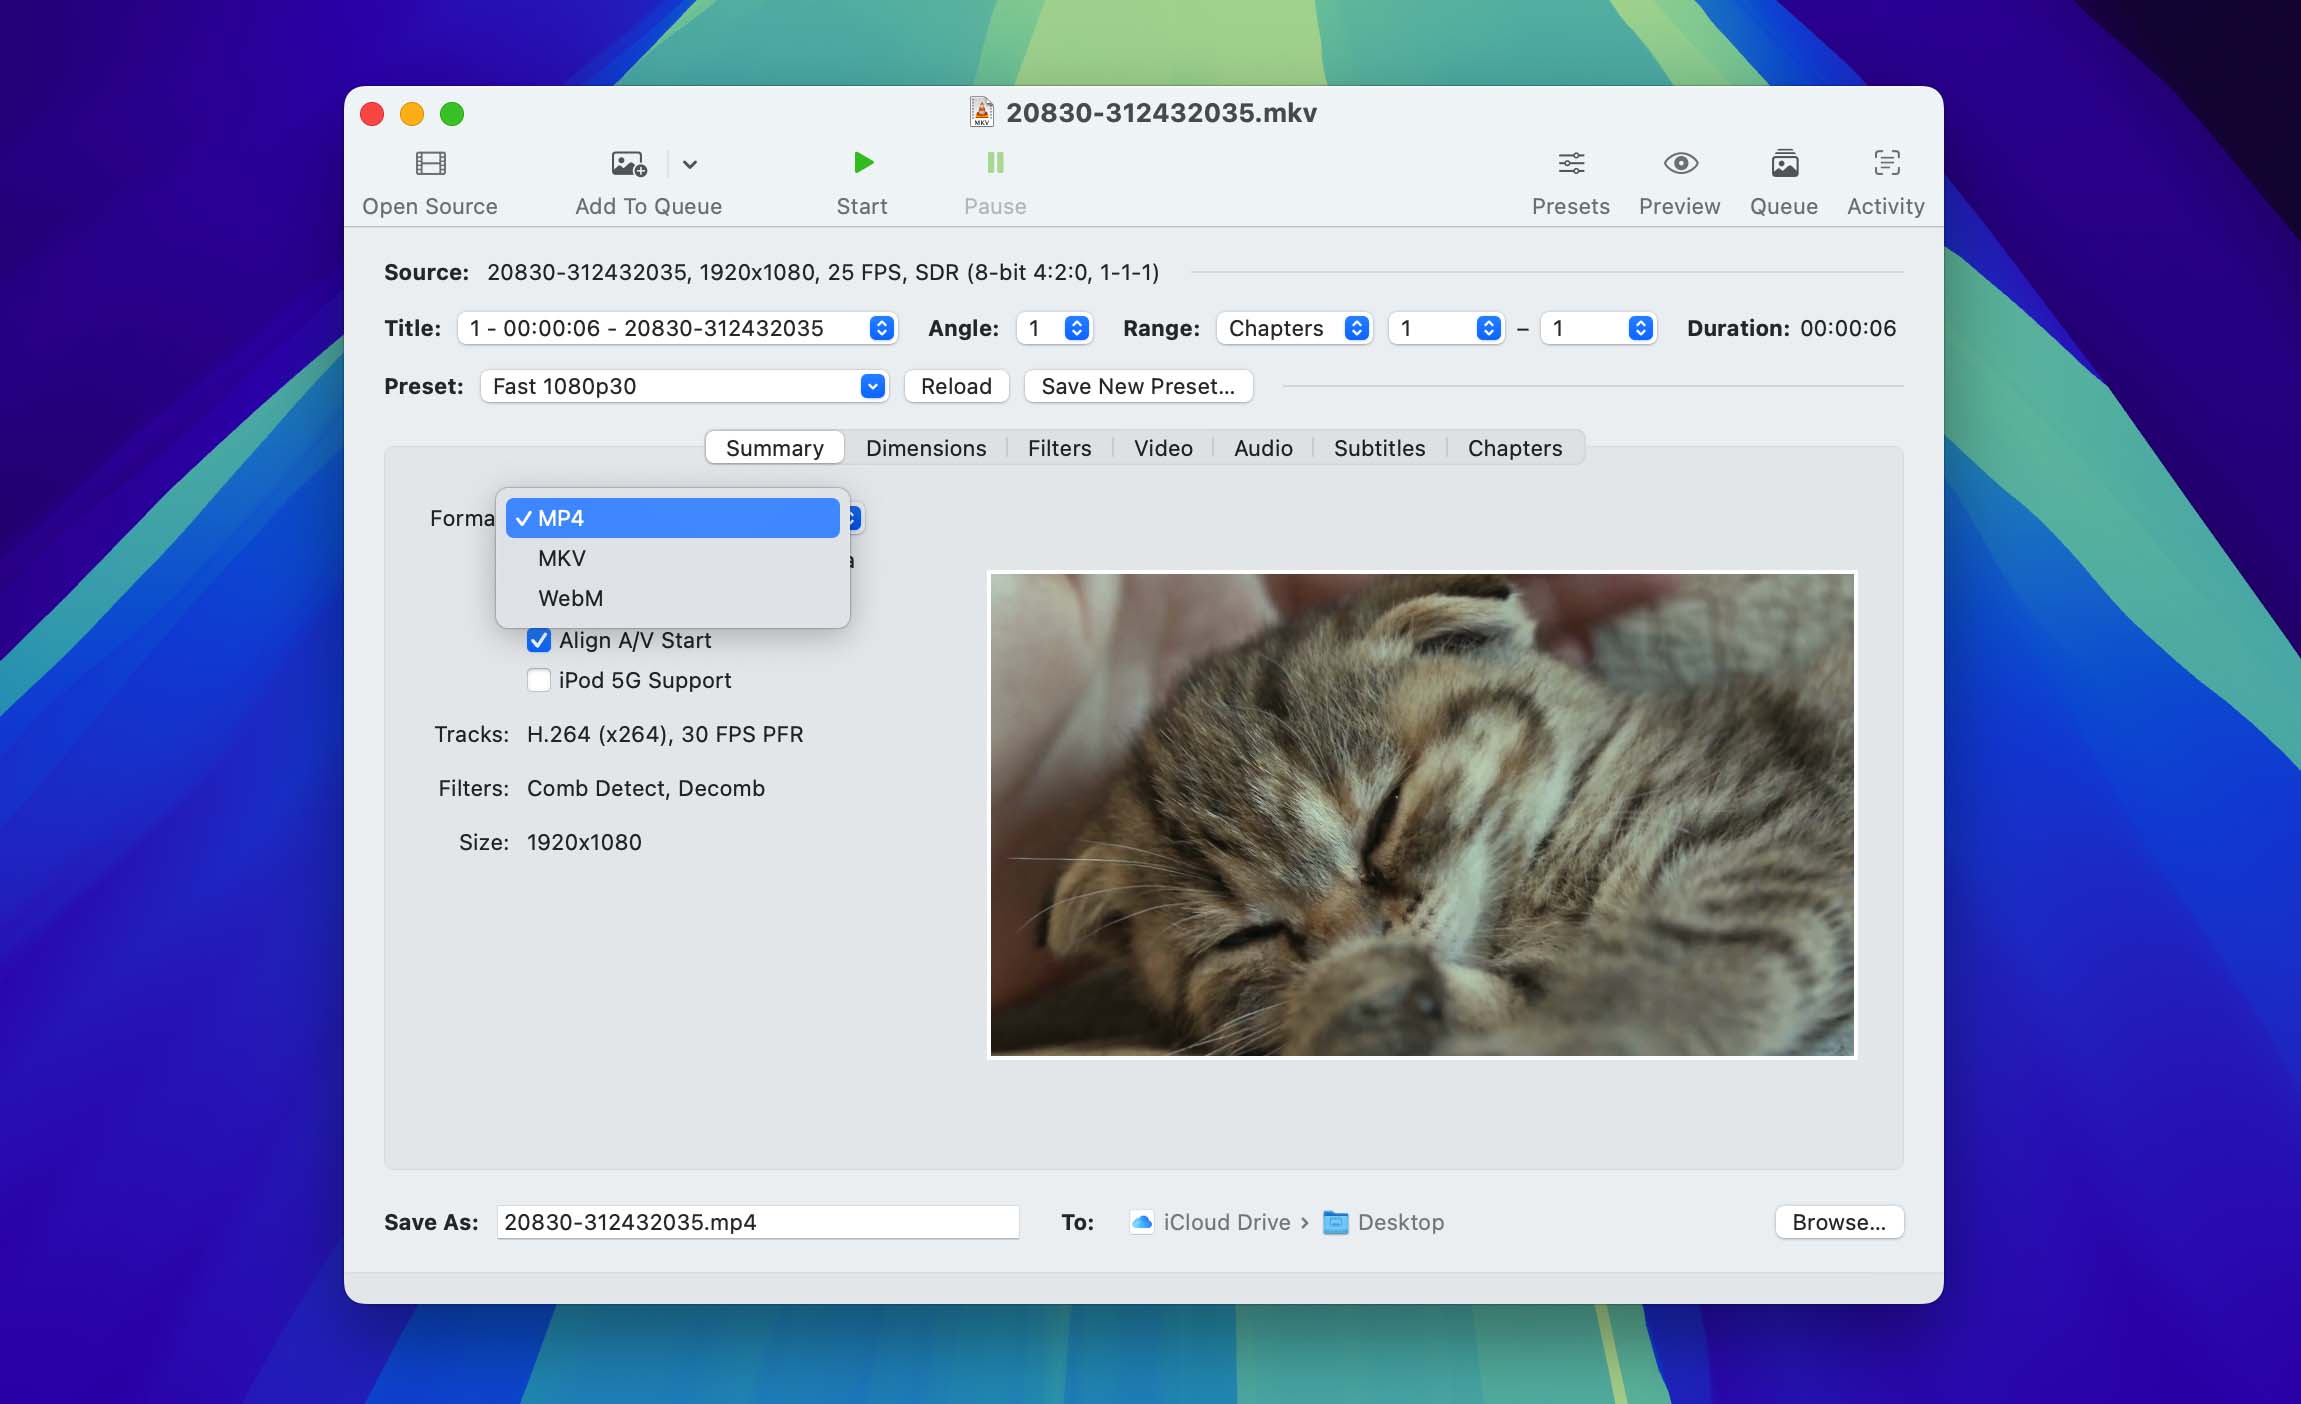This screenshot has width=2301, height=1404.
Task: Click the Open Source film icon
Action: [x=430, y=163]
